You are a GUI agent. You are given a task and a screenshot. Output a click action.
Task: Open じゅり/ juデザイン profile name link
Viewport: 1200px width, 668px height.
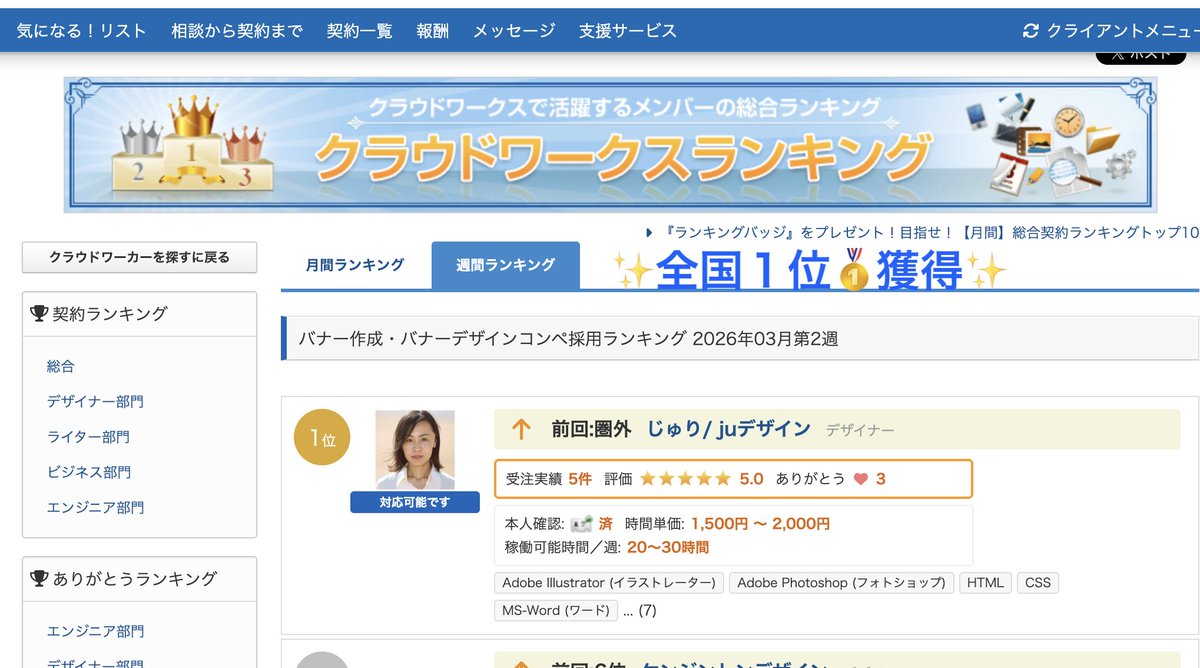click(729, 429)
